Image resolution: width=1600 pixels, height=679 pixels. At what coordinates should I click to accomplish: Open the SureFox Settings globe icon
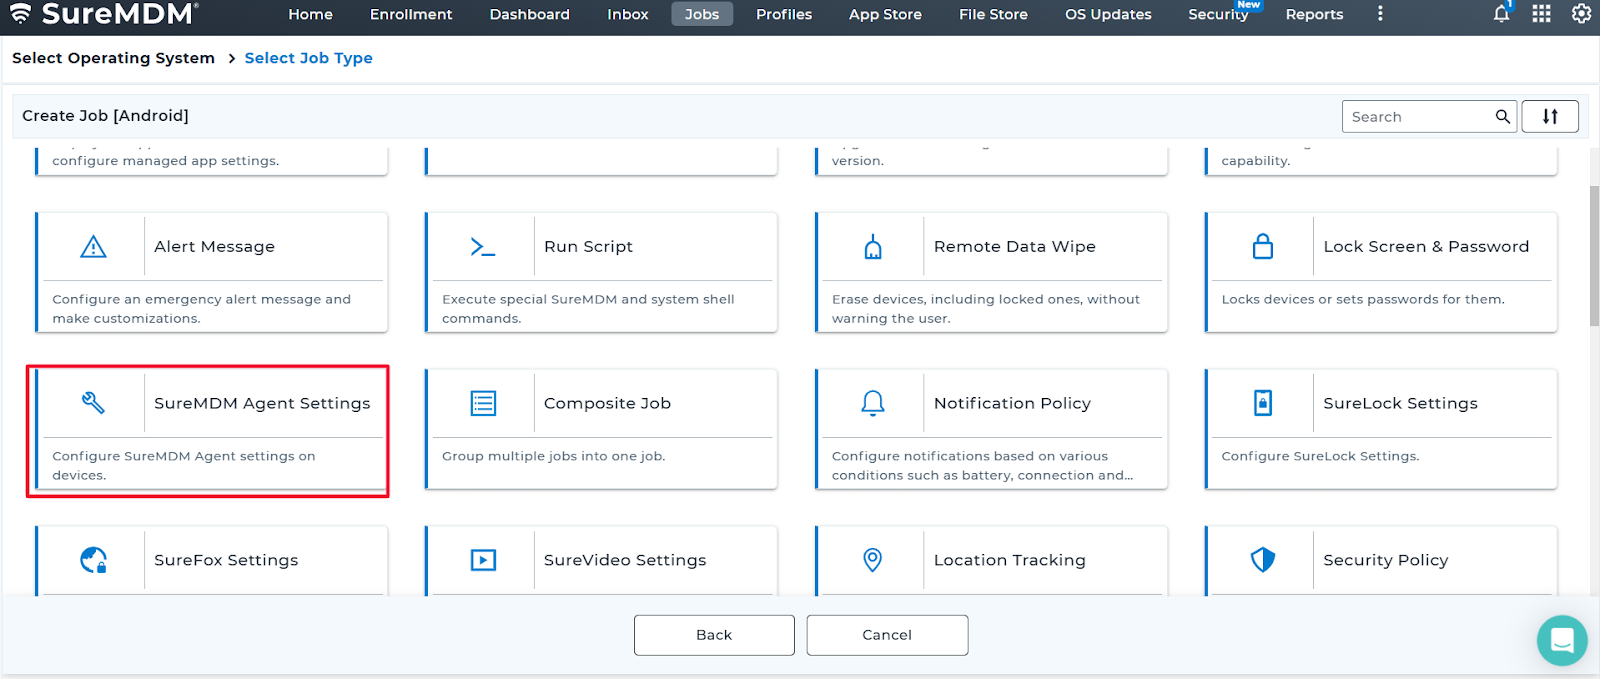point(93,560)
